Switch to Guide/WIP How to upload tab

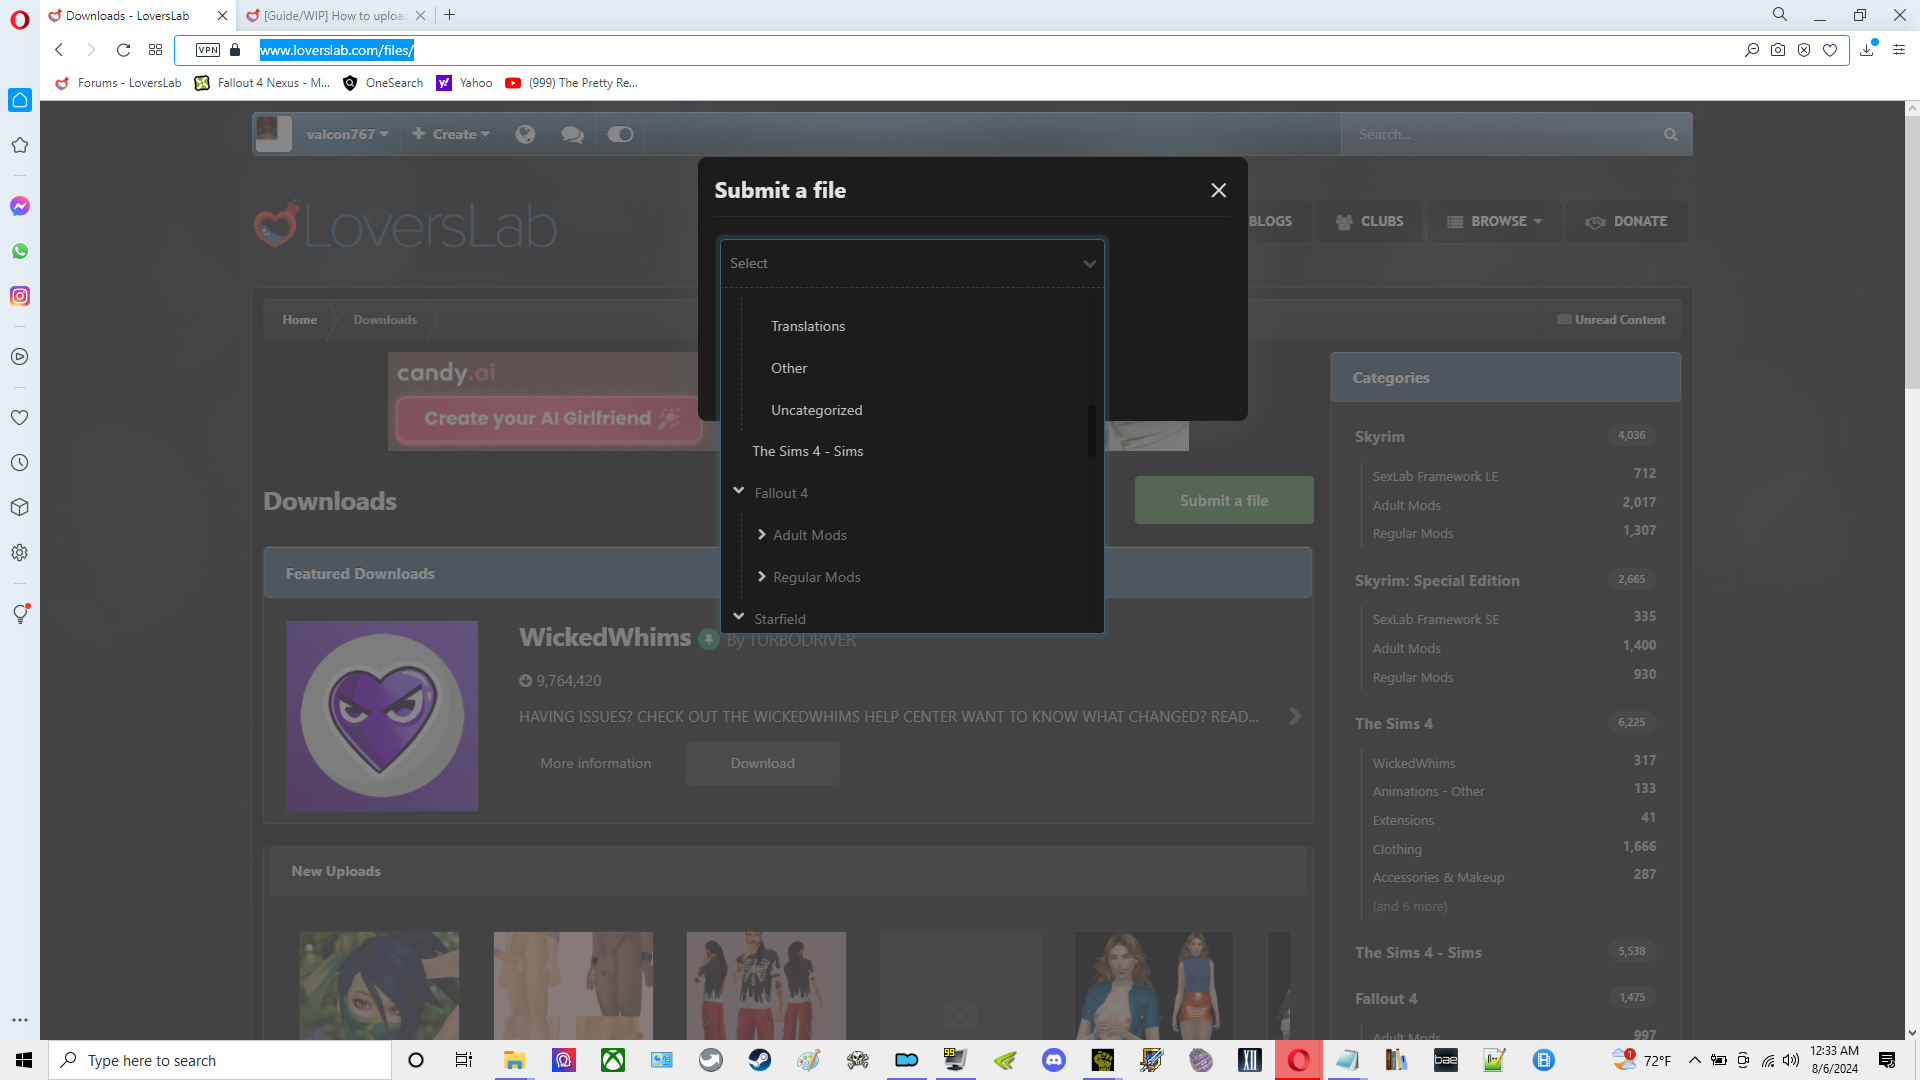point(334,15)
